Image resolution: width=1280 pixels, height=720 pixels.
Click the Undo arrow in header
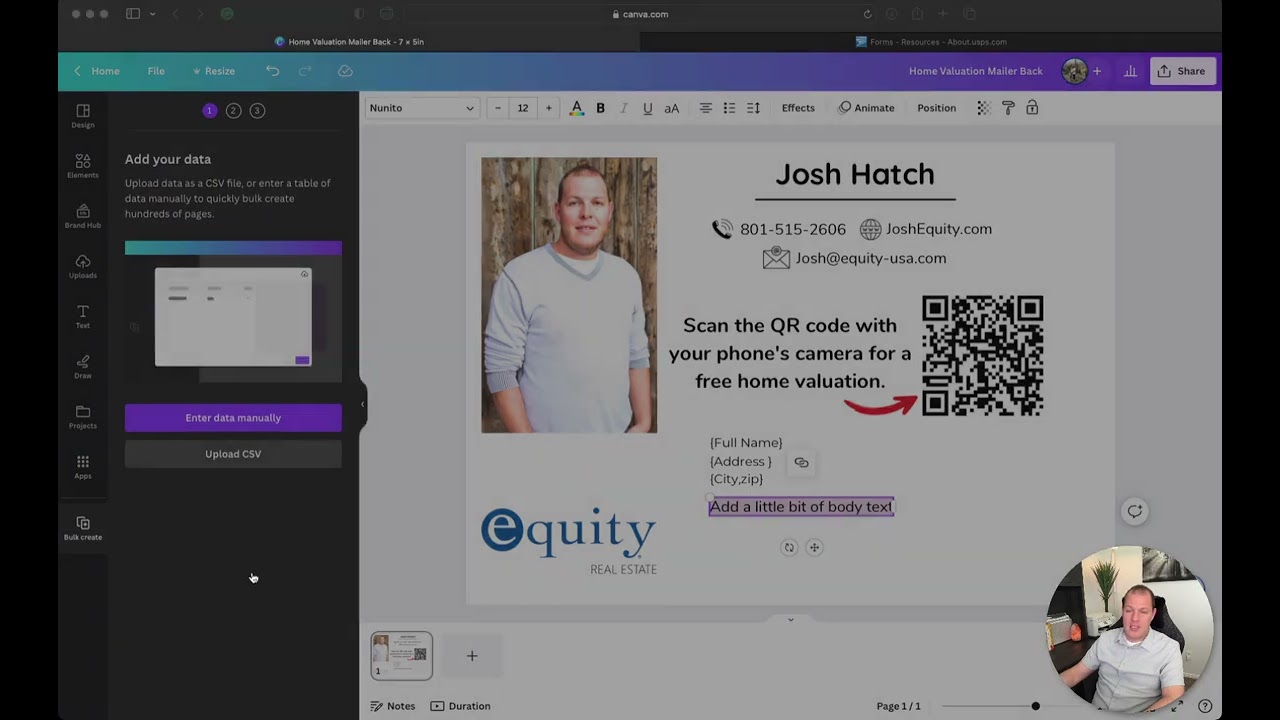[x=272, y=71]
